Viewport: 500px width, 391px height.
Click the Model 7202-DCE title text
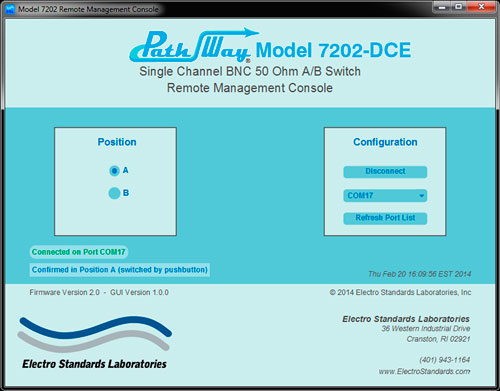(333, 50)
